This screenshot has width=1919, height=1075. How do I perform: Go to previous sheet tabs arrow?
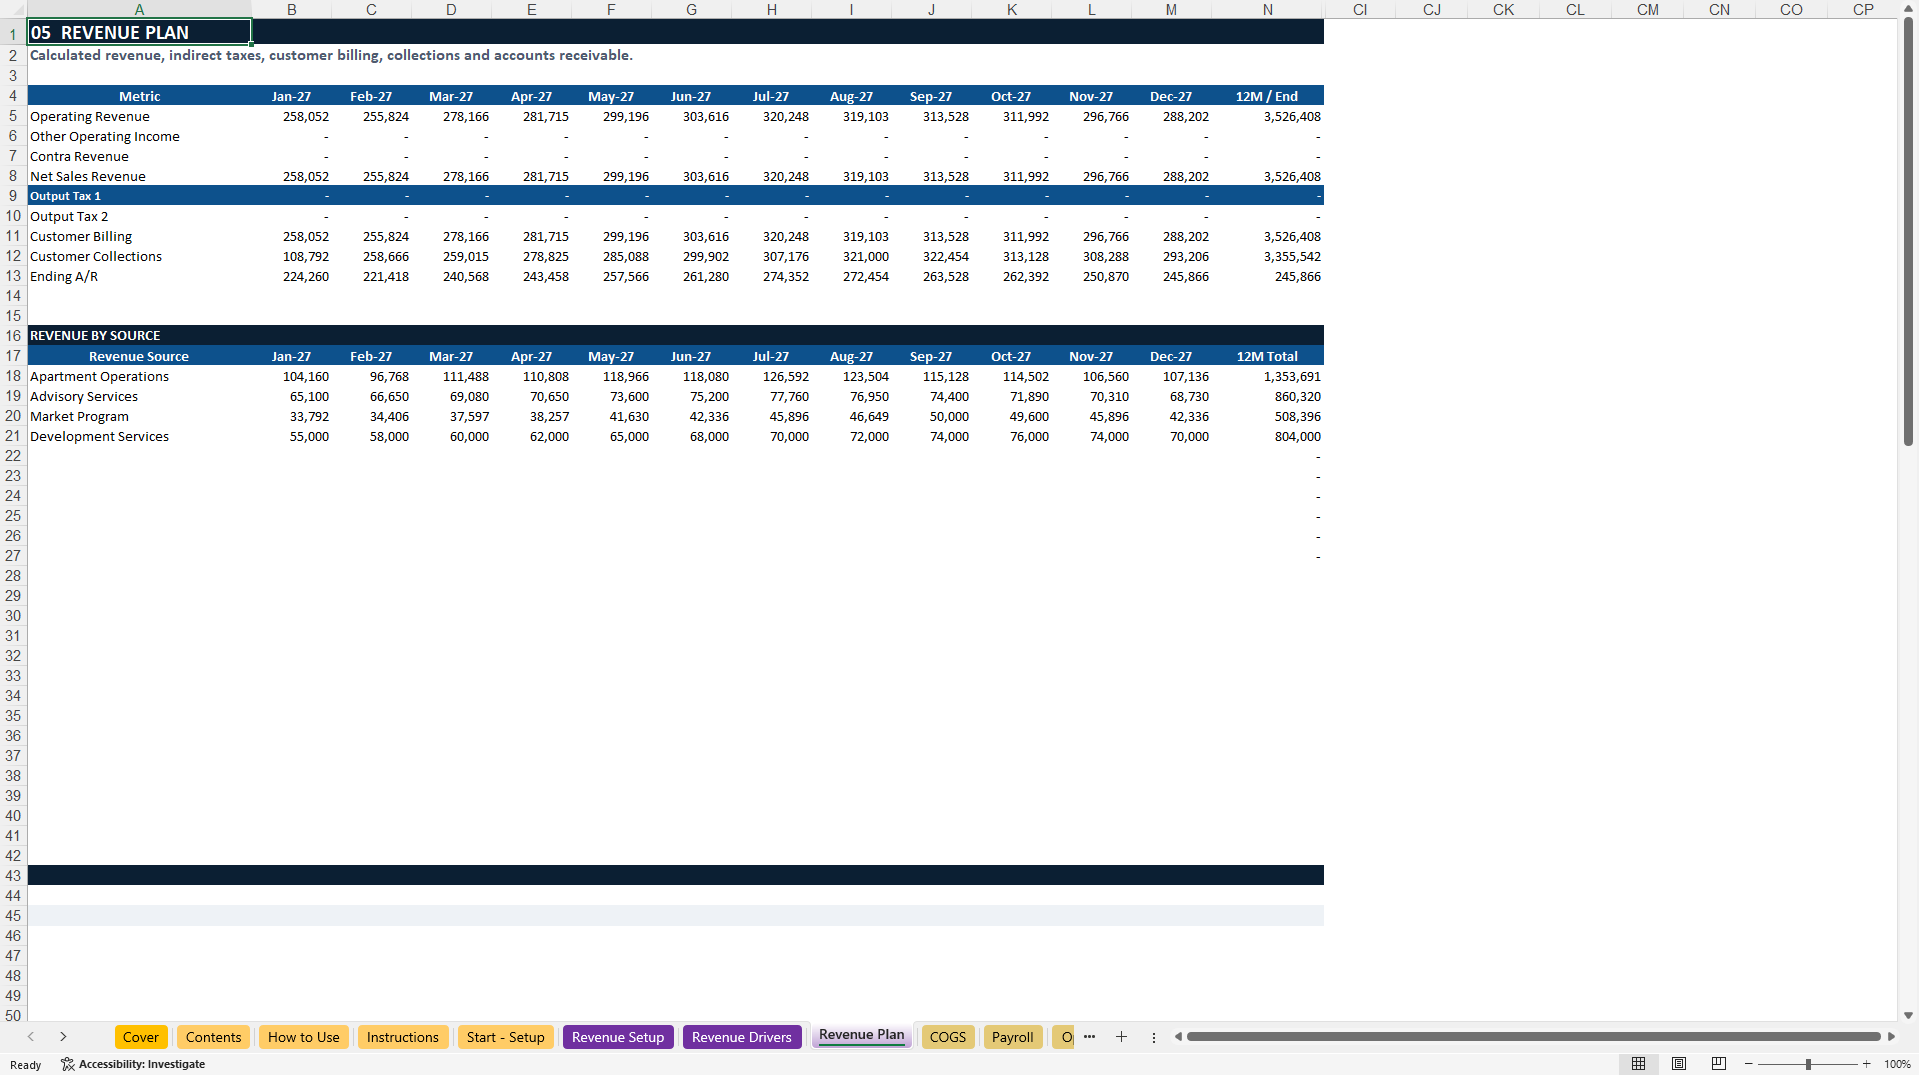[31, 1037]
